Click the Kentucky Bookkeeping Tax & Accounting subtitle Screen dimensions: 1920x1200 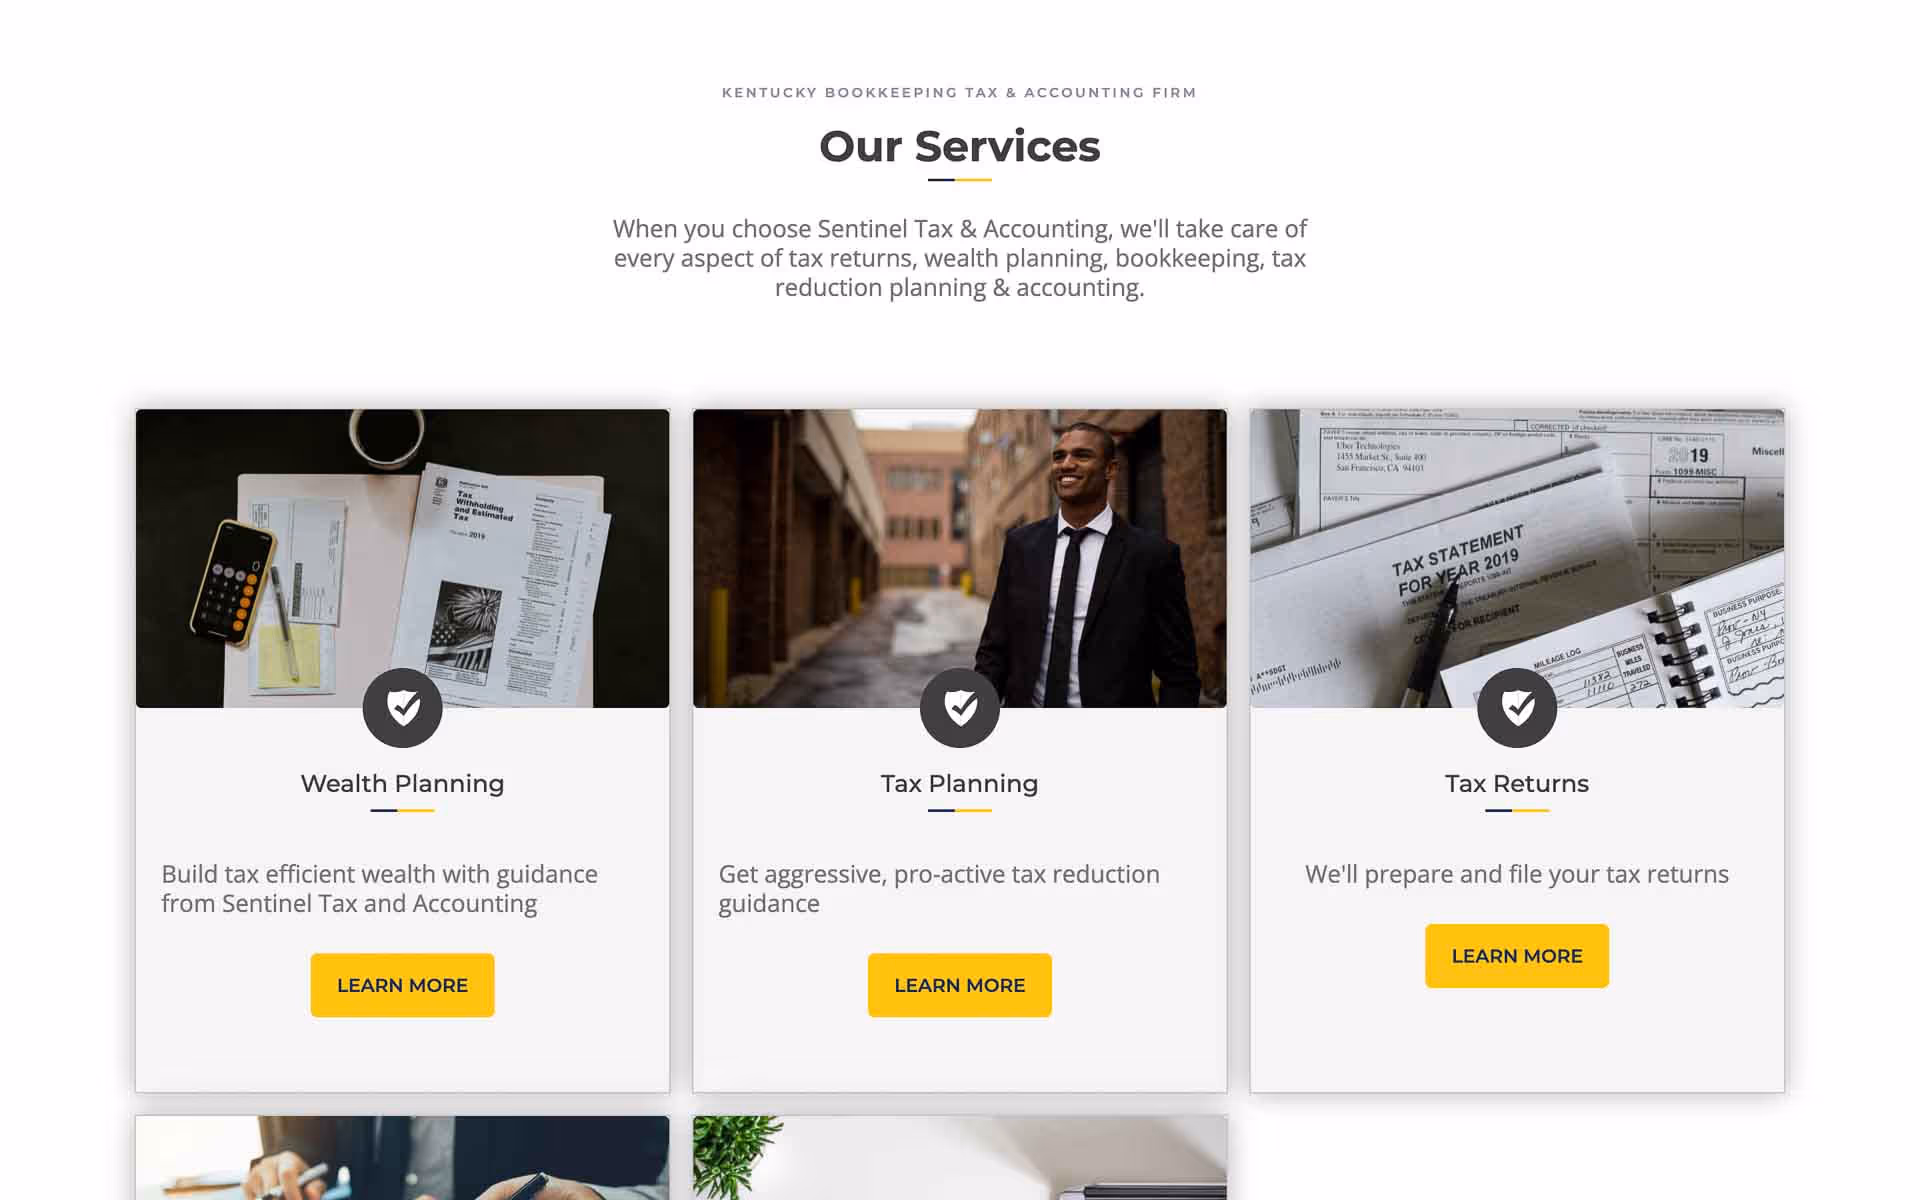pos(959,92)
